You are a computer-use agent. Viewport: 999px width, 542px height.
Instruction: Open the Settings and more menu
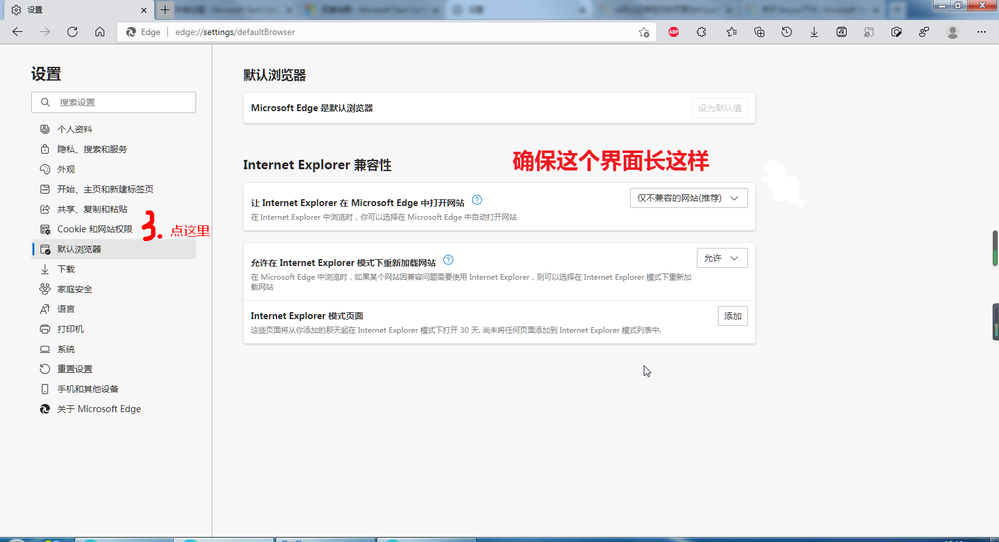coord(981,32)
